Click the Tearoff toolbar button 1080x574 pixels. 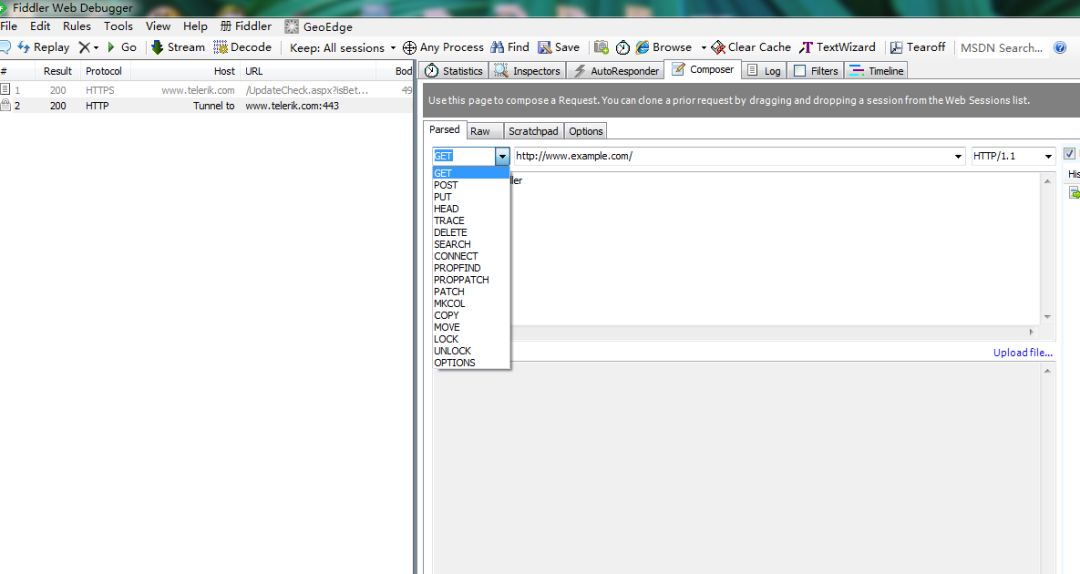point(917,48)
